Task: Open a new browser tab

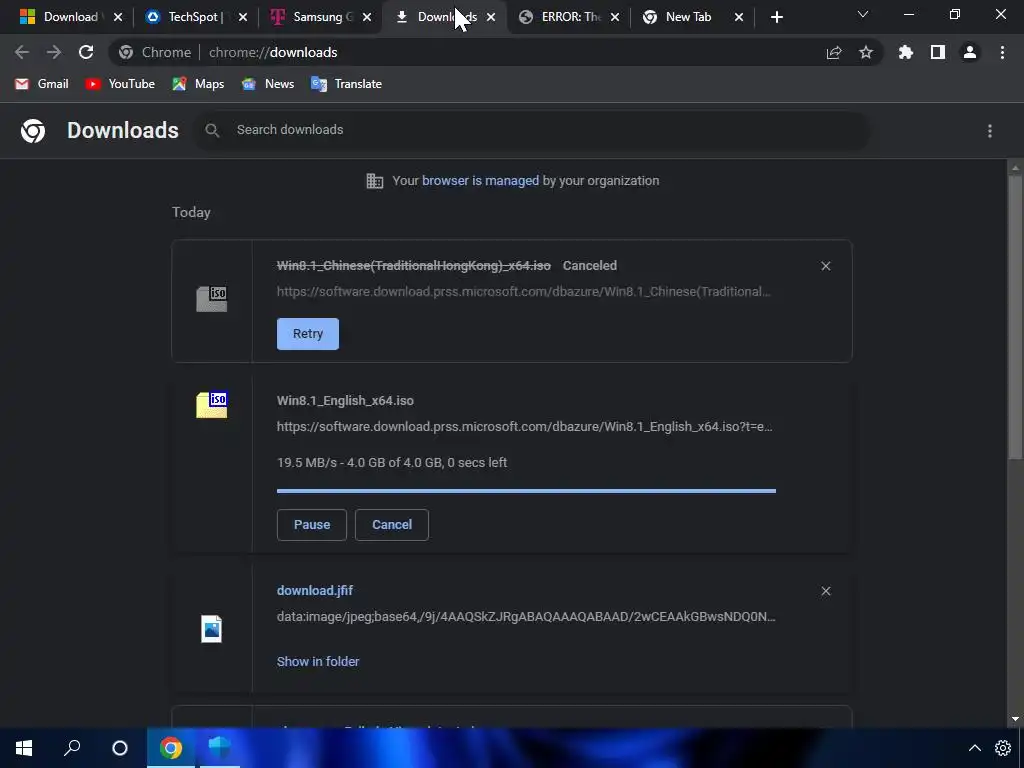Action: (x=776, y=17)
